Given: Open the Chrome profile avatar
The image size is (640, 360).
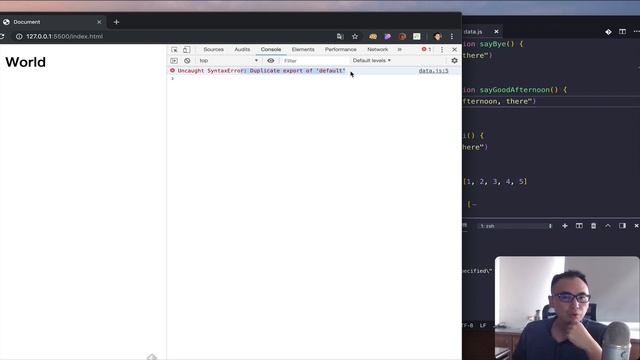Looking at the screenshot, I should click(438, 36).
